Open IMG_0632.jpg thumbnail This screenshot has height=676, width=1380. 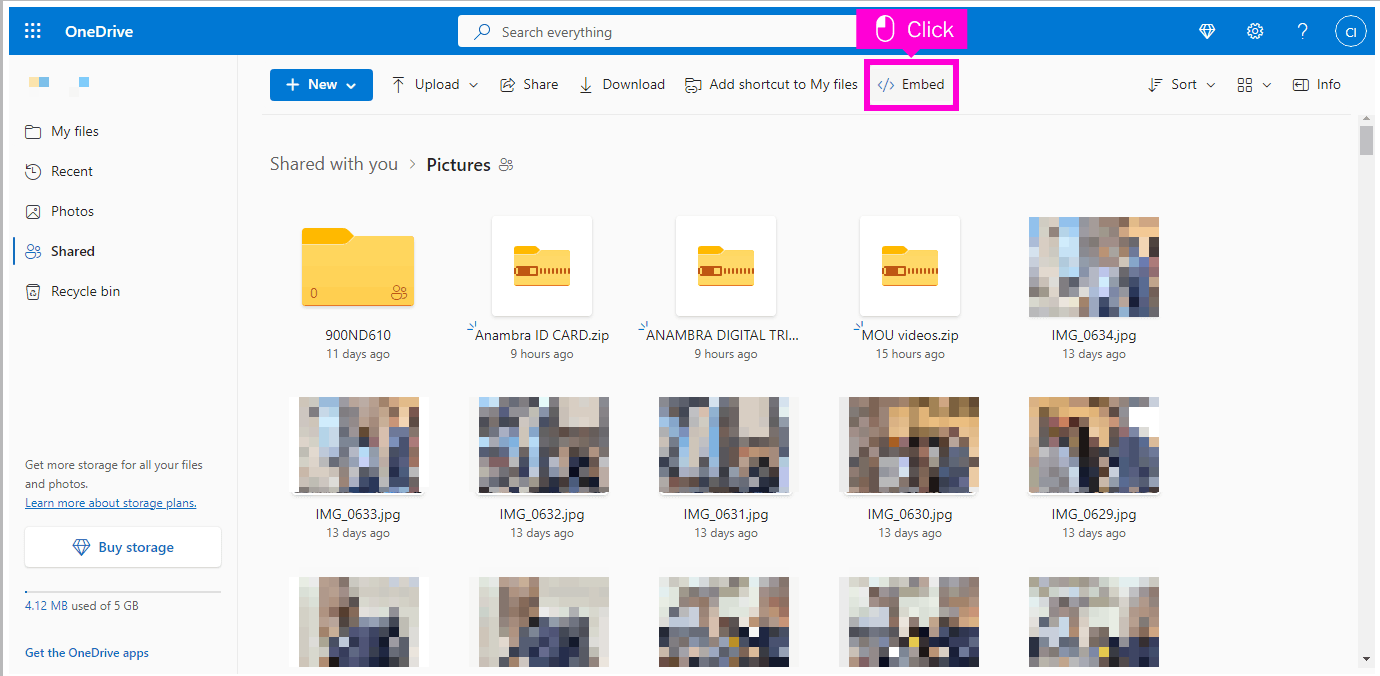pos(542,445)
